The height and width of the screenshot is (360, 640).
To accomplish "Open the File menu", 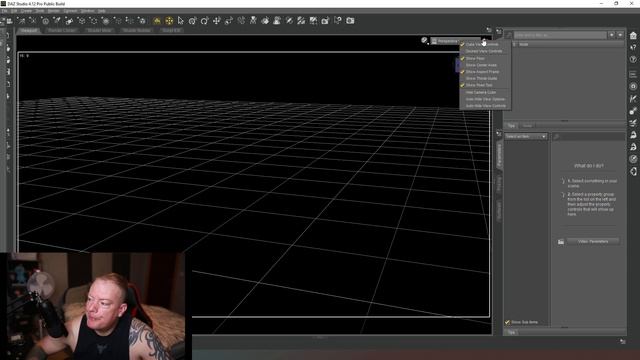I will point(4,11).
